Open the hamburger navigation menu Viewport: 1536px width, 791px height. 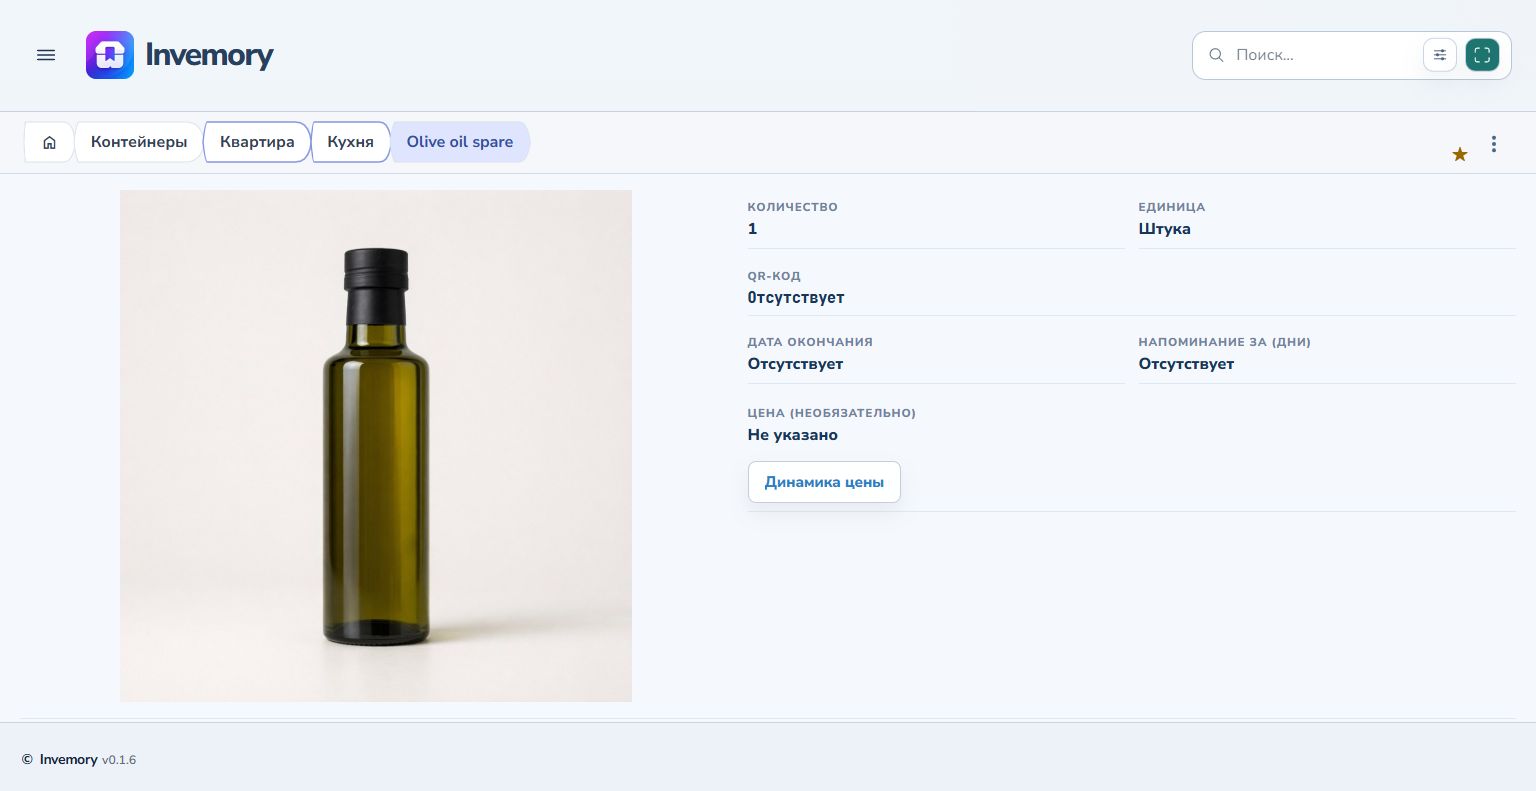tap(46, 55)
